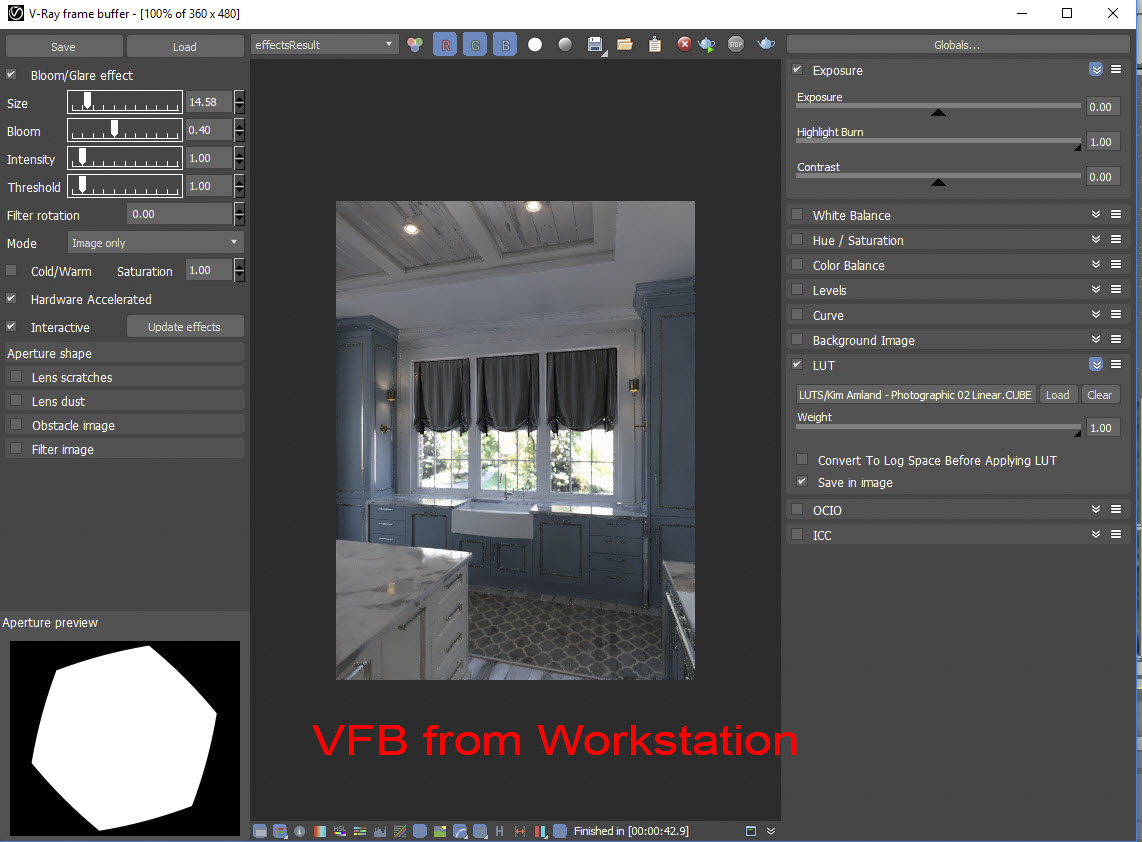Click the Highlight Burn slider track
This screenshot has height=842, width=1142.
point(938,142)
